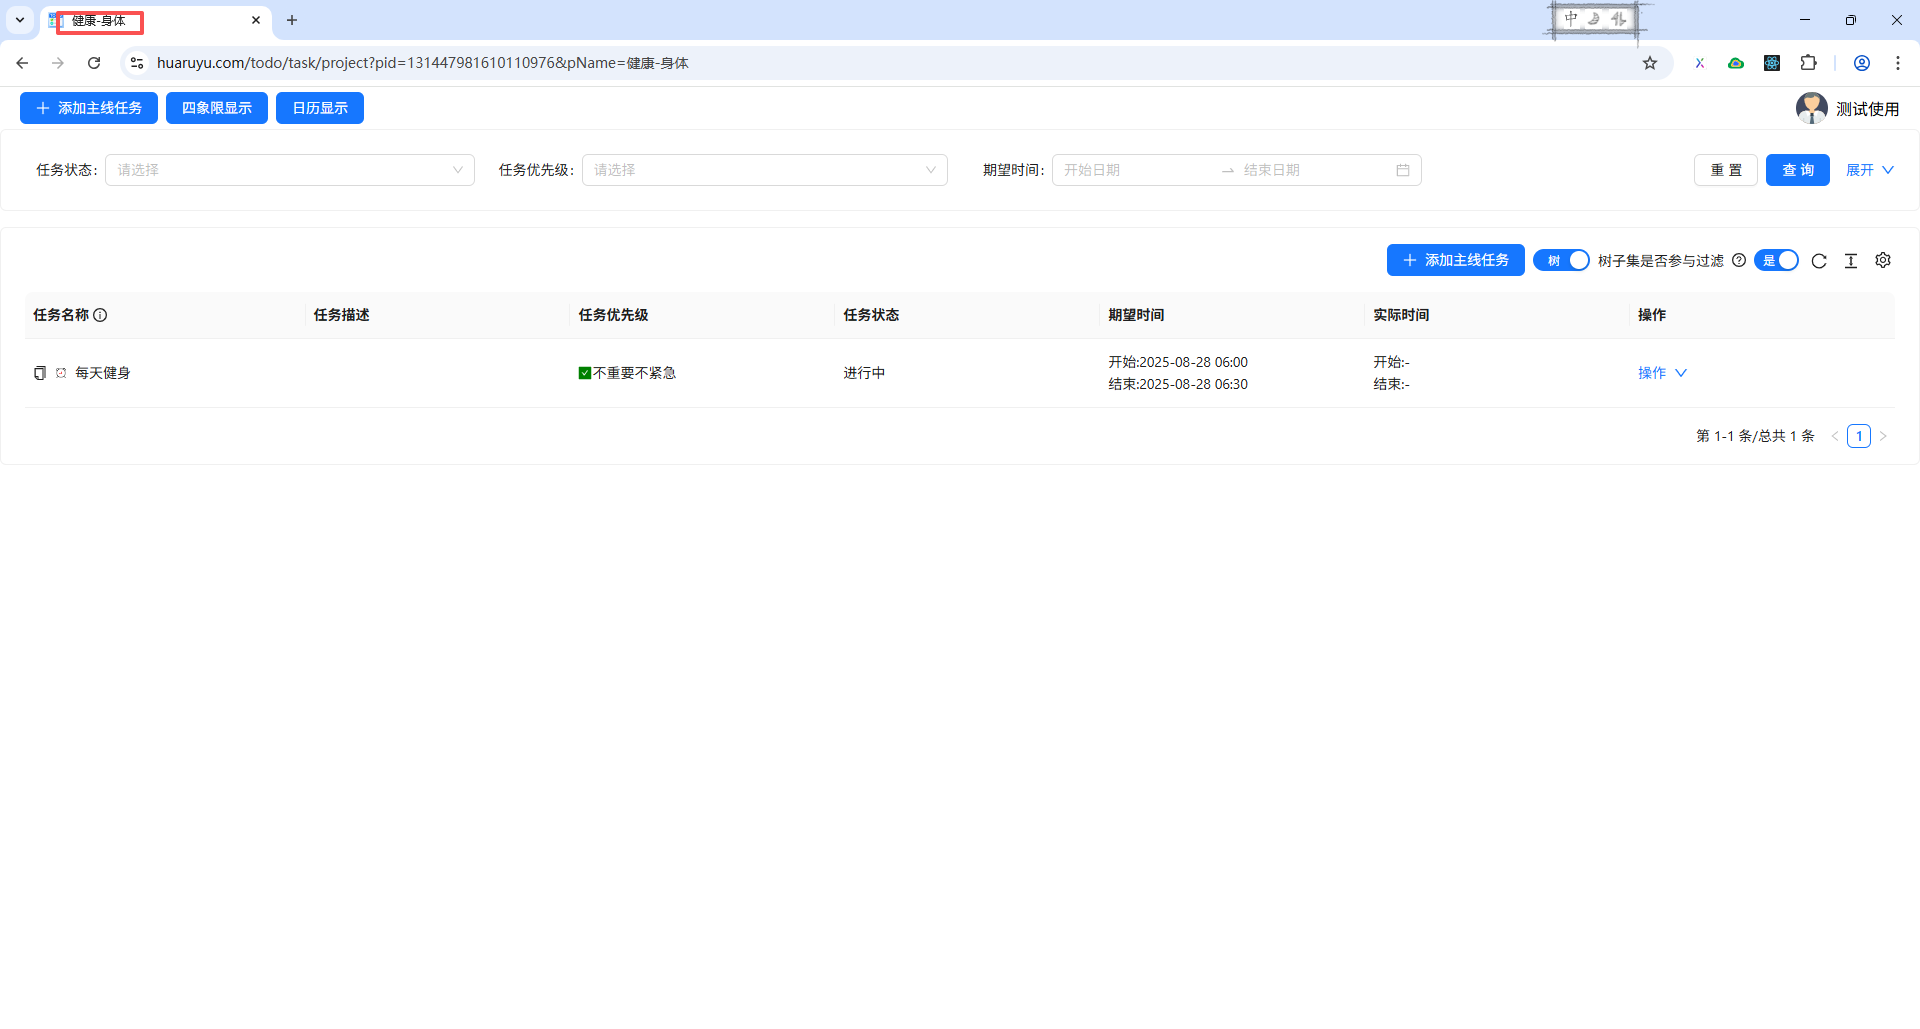Screen dimensions: 1920x1029
Task: Open the 任务状态 dropdown
Action: pyautogui.click(x=289, y=170)
